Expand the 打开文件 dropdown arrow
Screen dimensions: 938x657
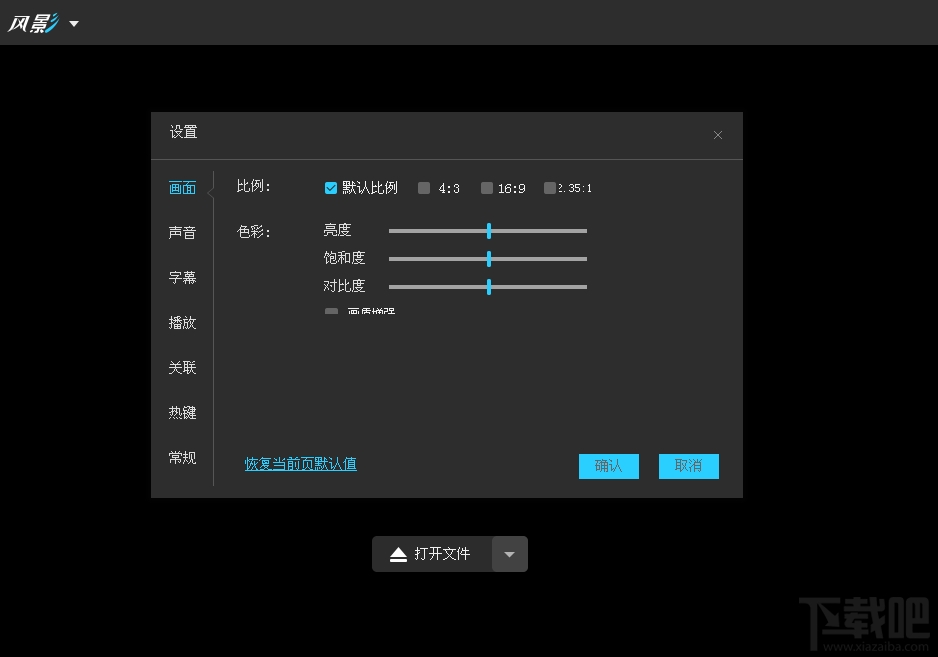[x=510, y=553]
